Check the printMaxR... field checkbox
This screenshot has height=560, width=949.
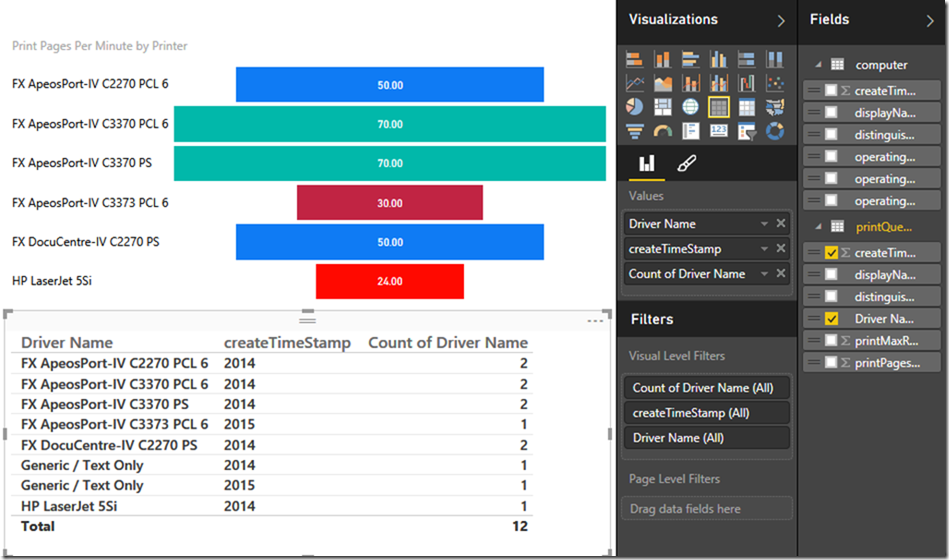tap(831, 340)
